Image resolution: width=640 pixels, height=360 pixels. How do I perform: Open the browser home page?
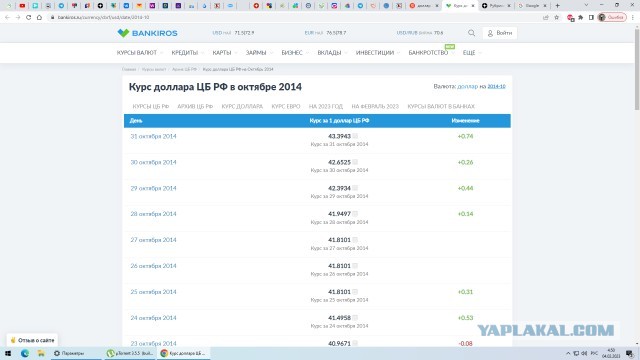pos(39,18)
